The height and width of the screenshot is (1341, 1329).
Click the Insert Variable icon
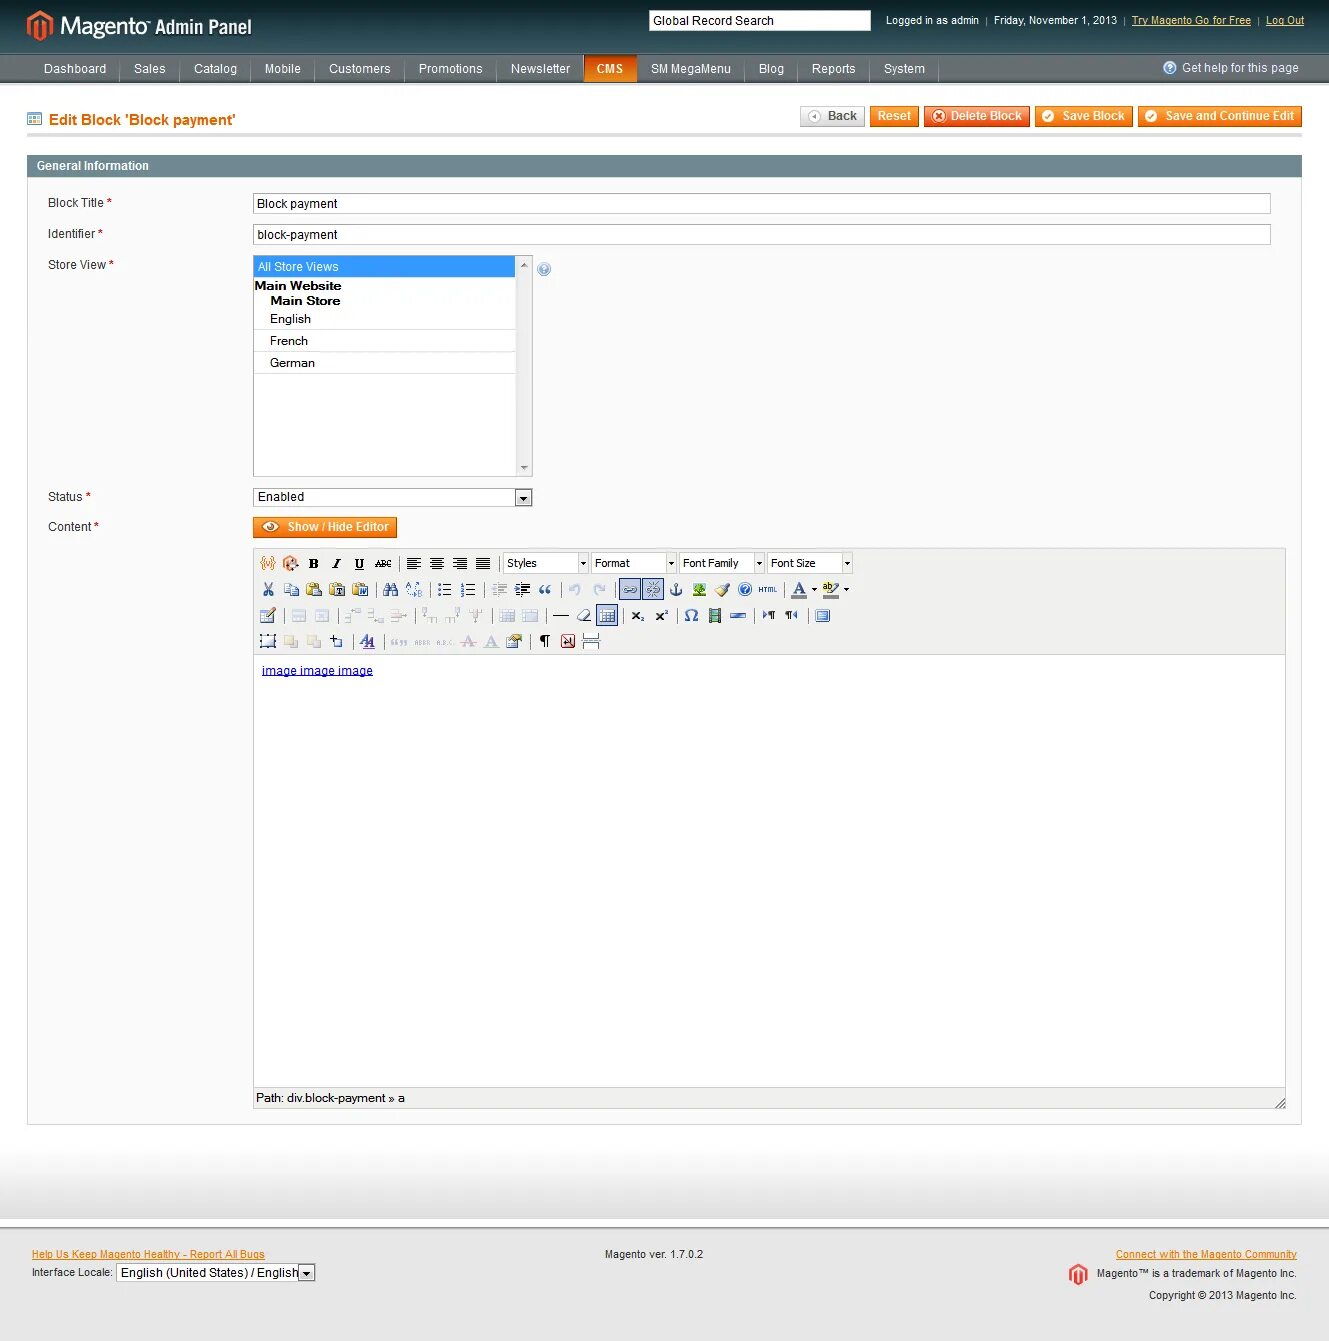click(x=268, y=564)
